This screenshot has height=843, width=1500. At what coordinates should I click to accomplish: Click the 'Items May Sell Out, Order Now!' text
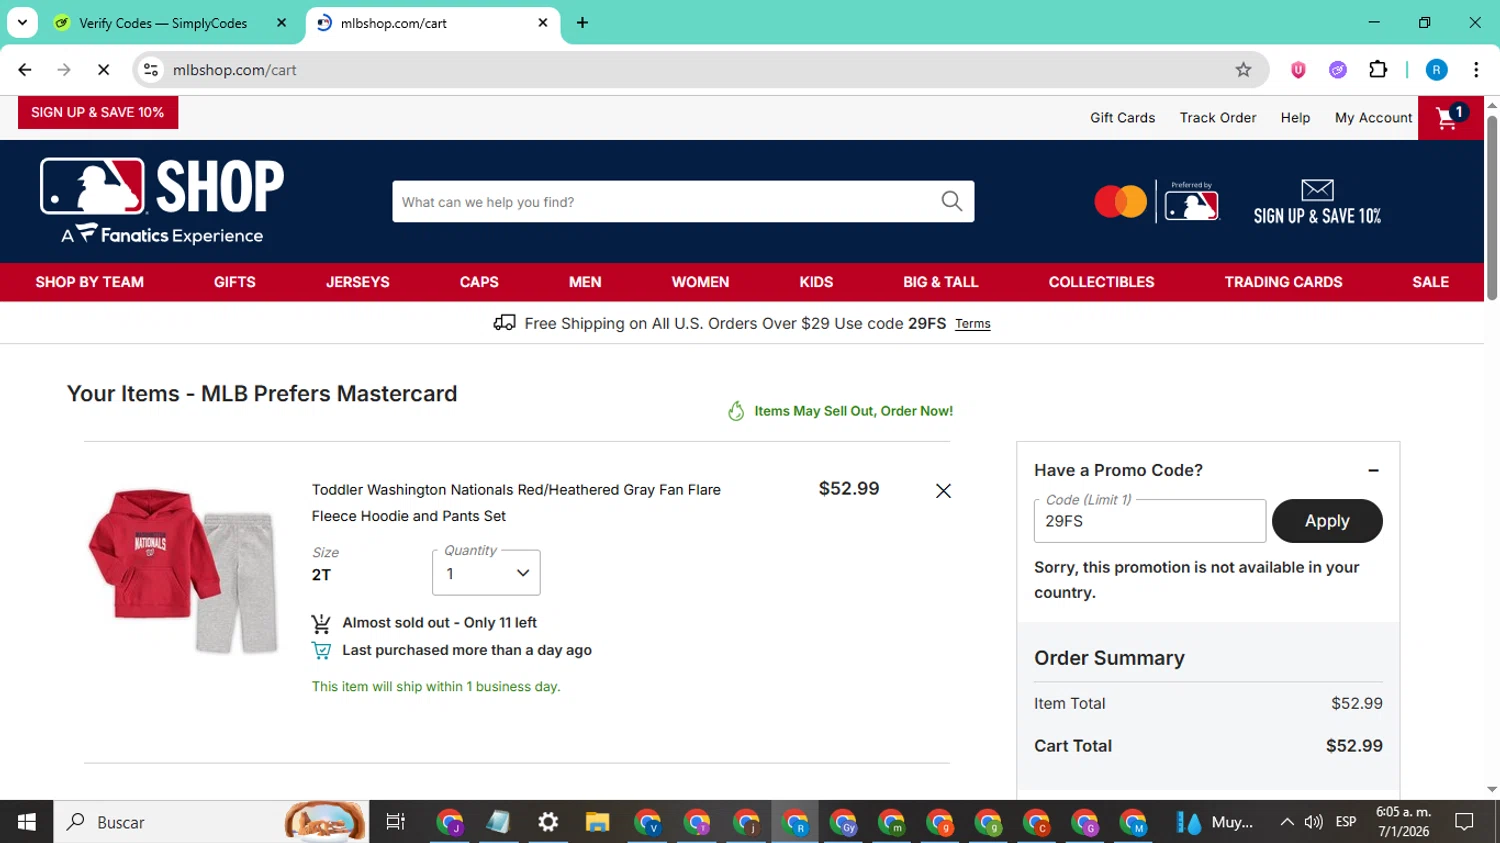point(853,411)
